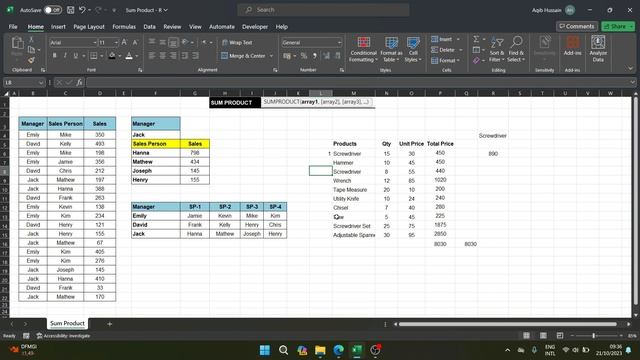Click the horizontal scrollbar
Image resolution: width=640 pixels, height=360 pixels.
click(x=508, y=324)
